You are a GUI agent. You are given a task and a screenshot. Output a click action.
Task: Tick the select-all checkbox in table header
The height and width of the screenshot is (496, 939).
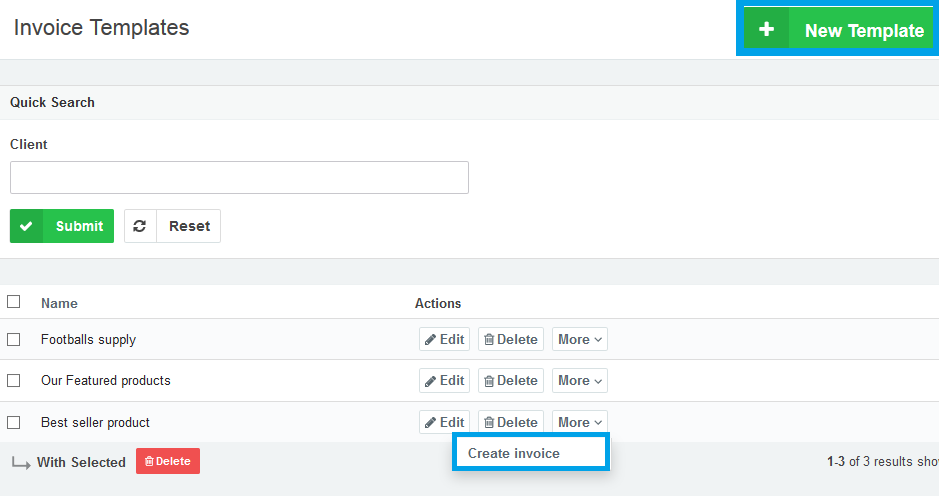14,302
